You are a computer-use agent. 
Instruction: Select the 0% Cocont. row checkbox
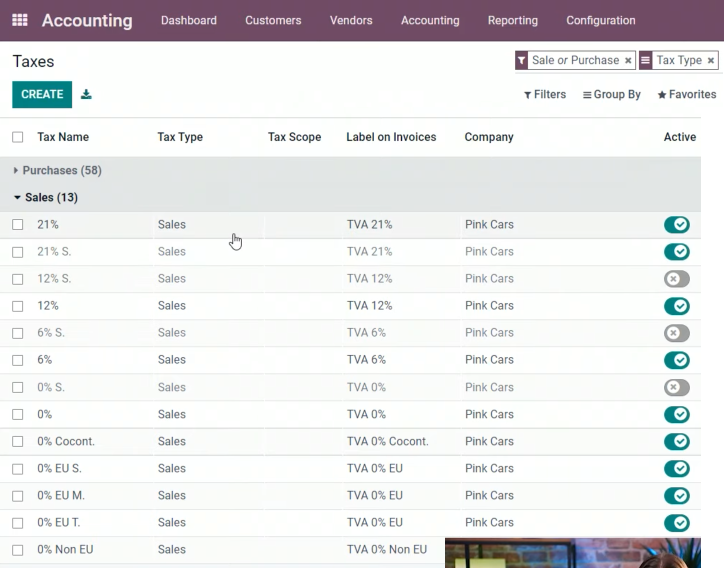click(18, 441)
